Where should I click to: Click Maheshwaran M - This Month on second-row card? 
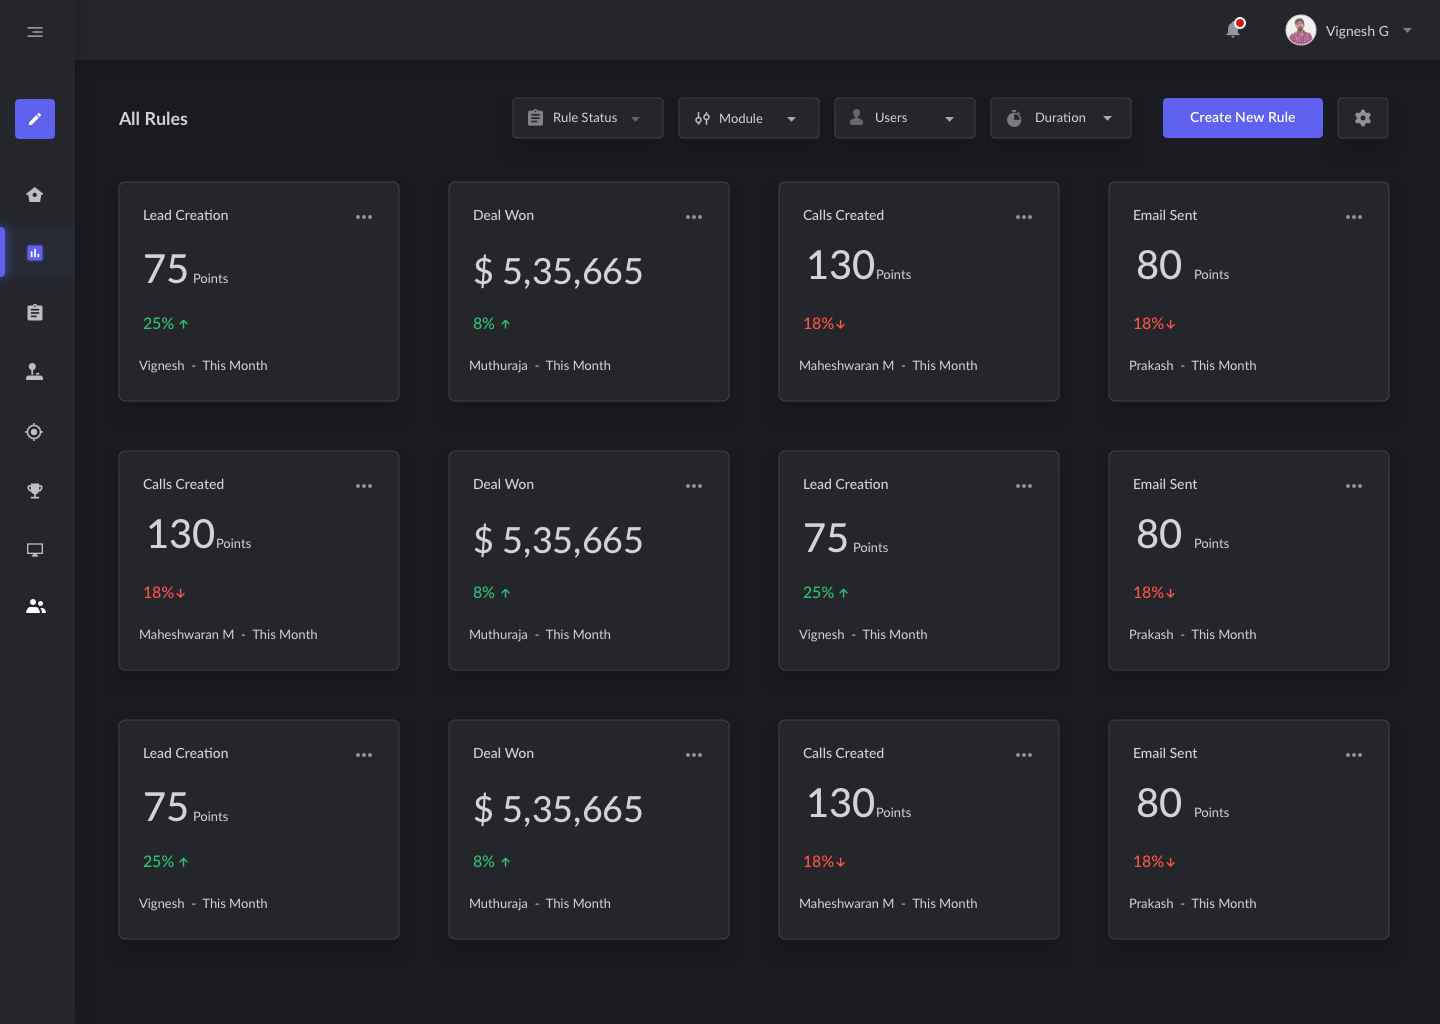[x=228, y=635]
